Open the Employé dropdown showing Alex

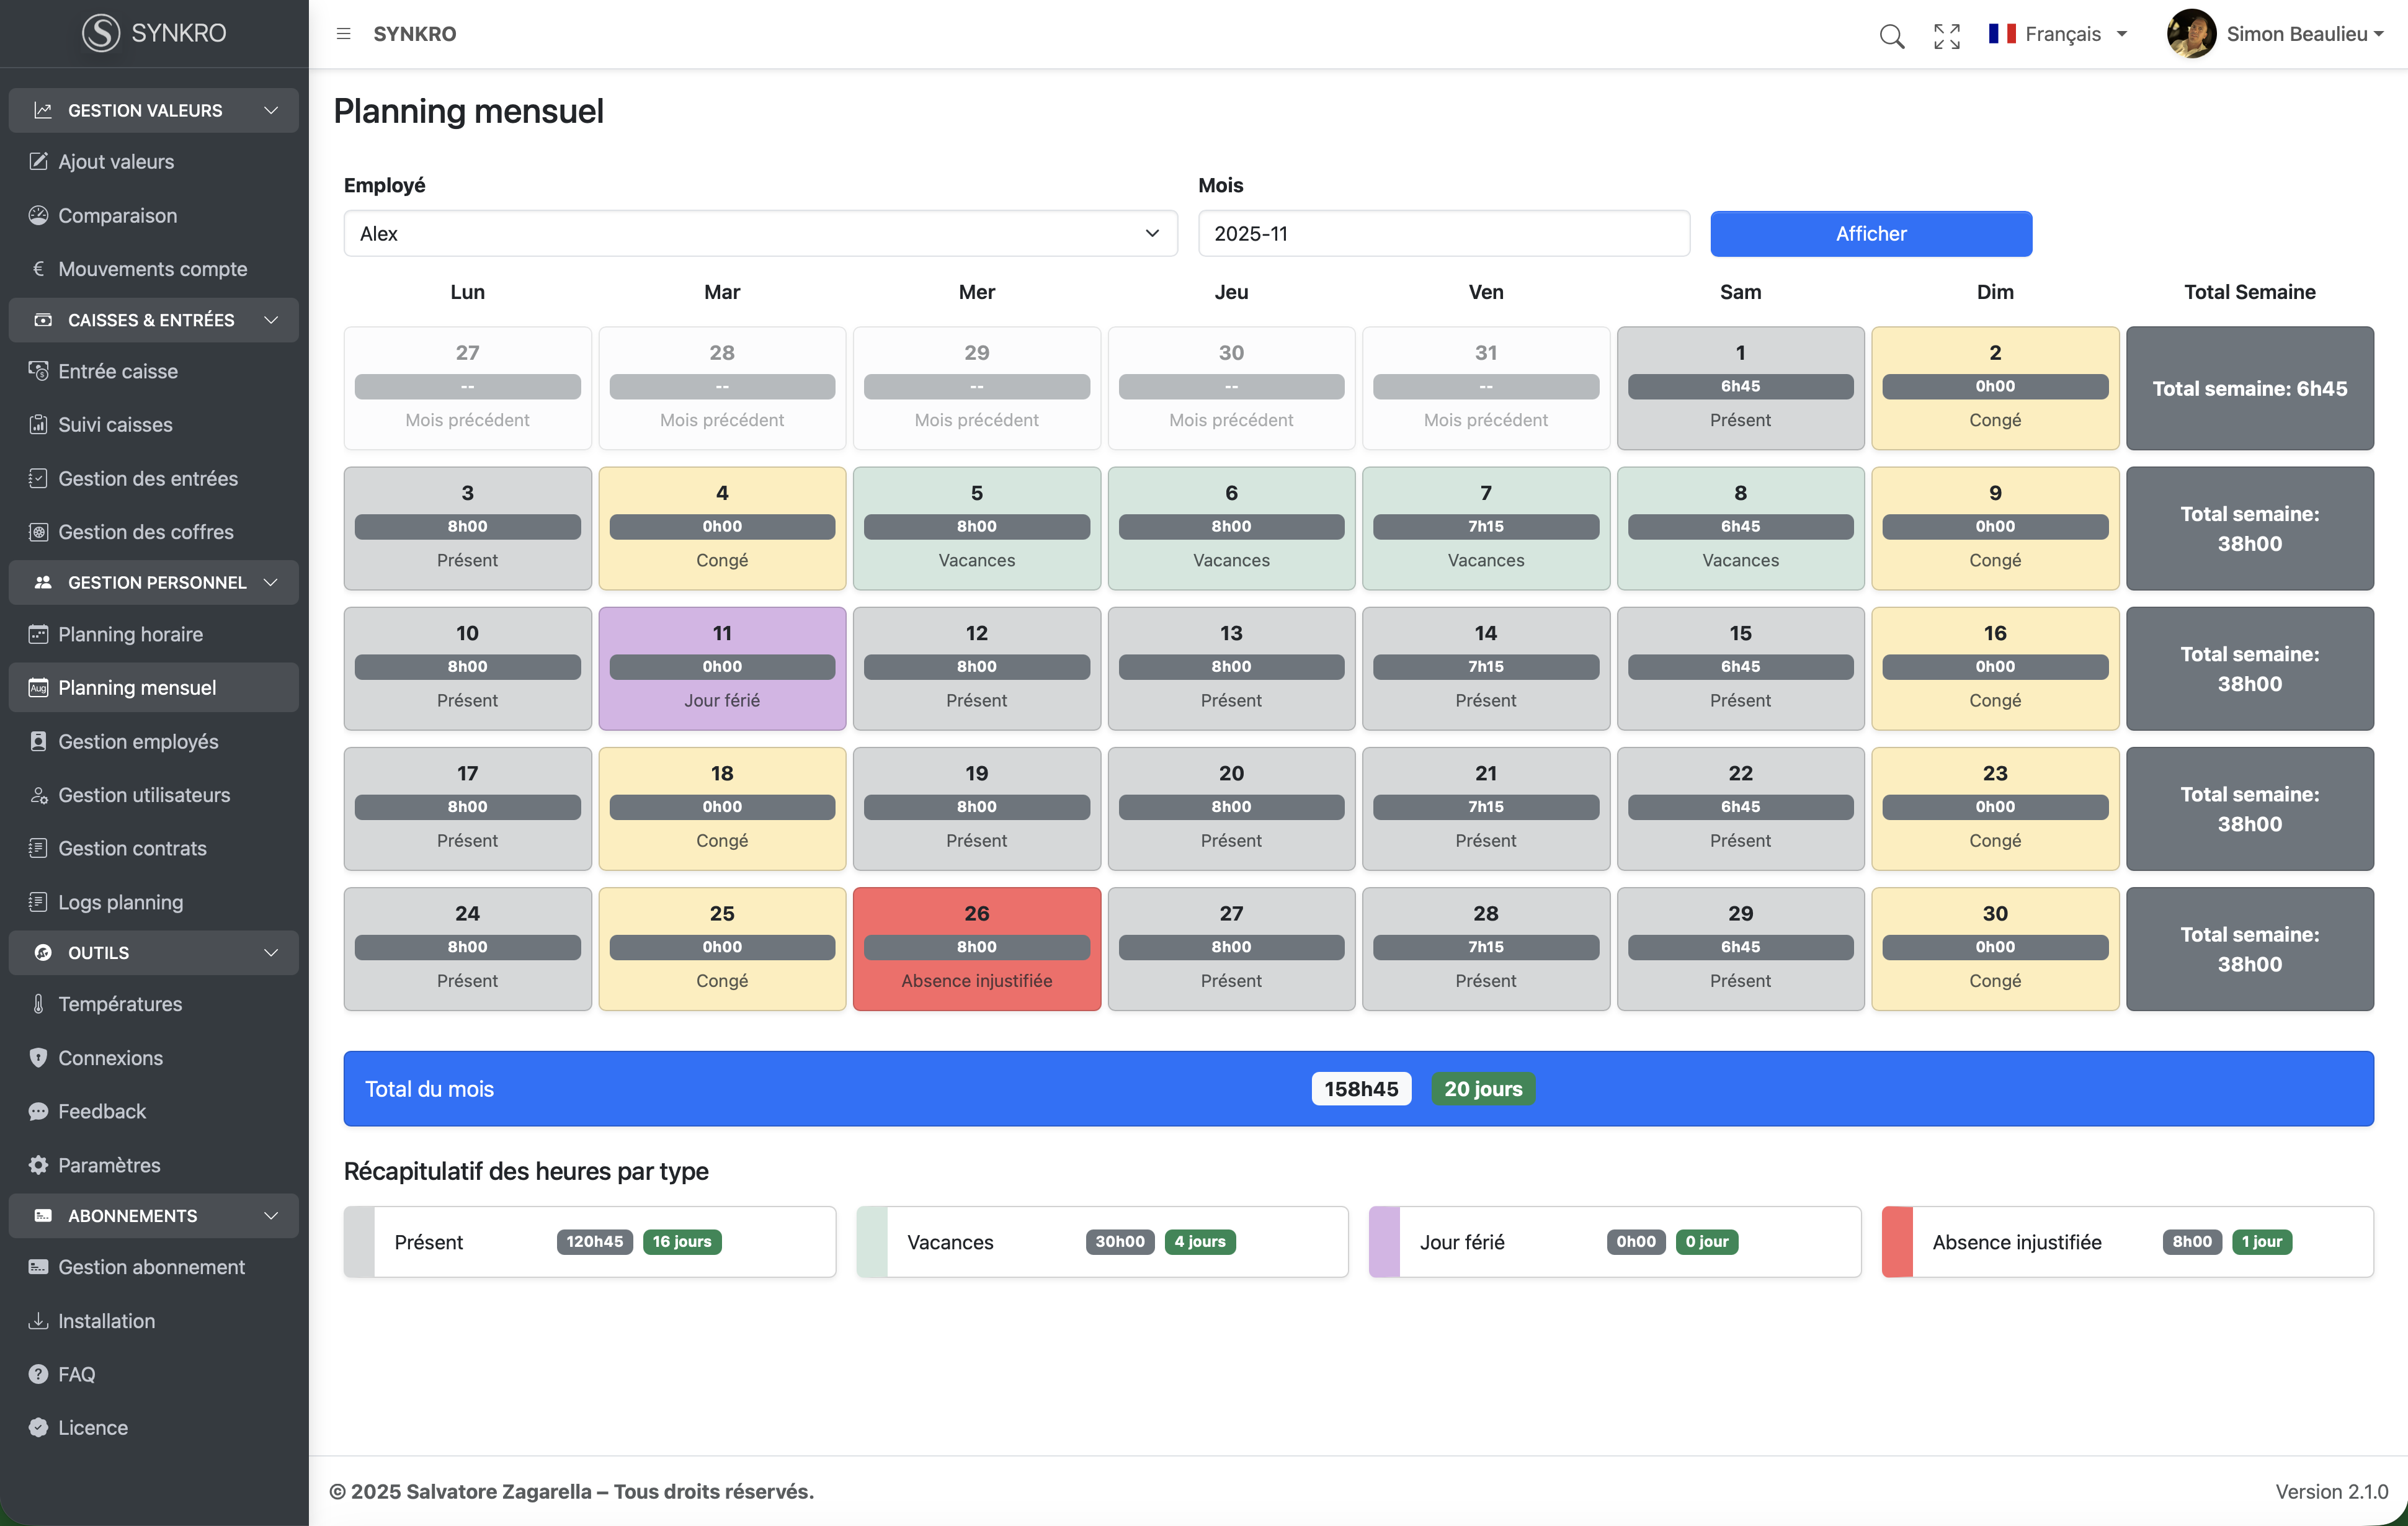pyautogui.click(x=760, y=233)
